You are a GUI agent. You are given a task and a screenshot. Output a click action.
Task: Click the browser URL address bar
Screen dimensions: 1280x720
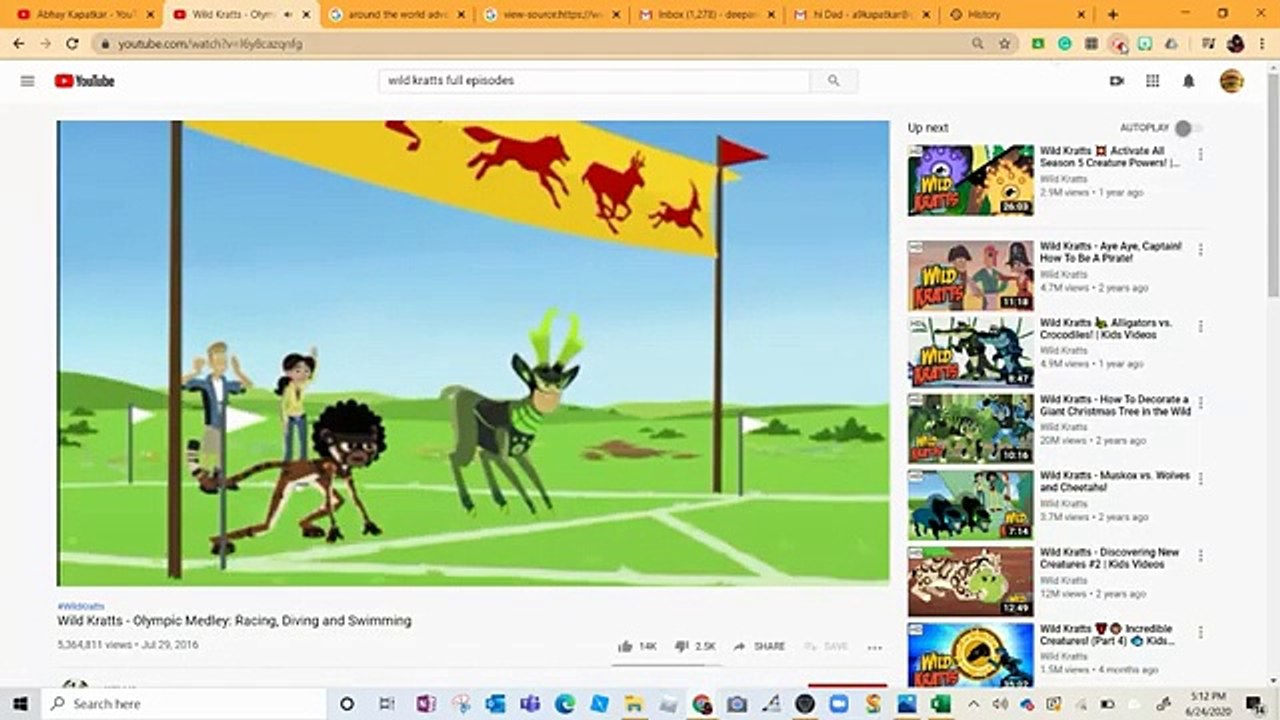[x=540, y=44]
